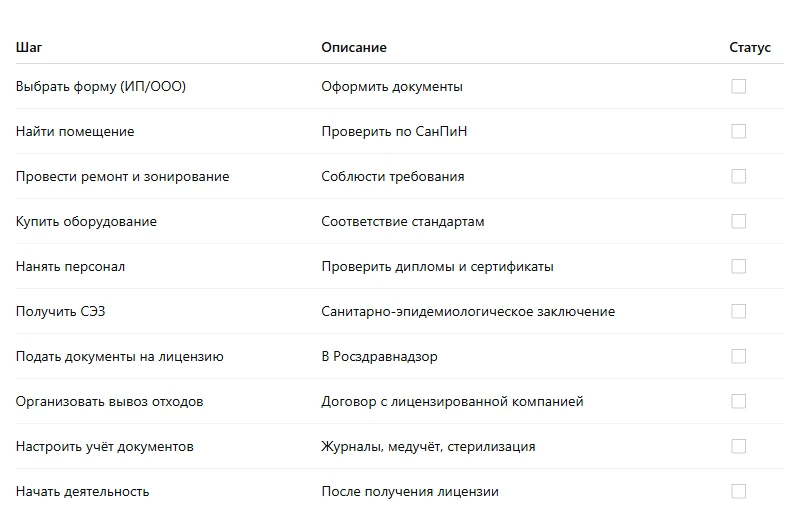
Task: Select the Журналы, медучёт, стерилизация cell
Action: click(428, 446)
